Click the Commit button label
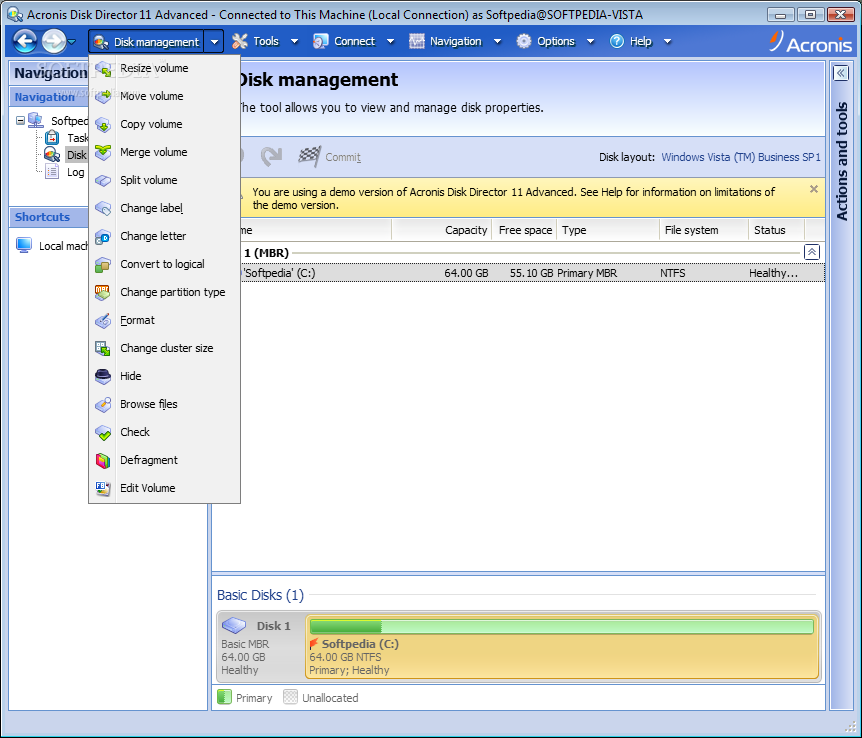The height and width of the screenshot is (738, 862). tap(343, 157)
